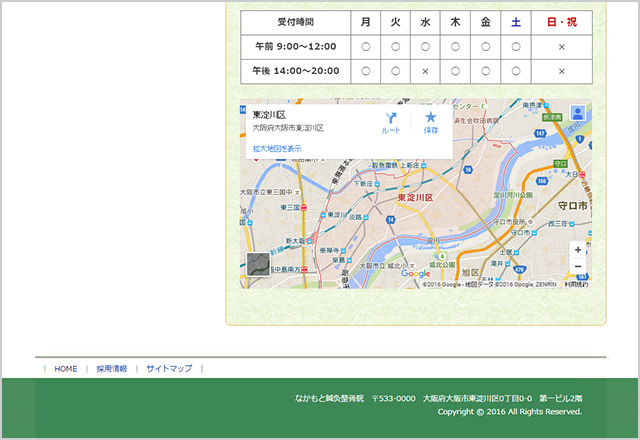
Task: Click the 淀川河川公園 label on map
Action: point(513,195)
